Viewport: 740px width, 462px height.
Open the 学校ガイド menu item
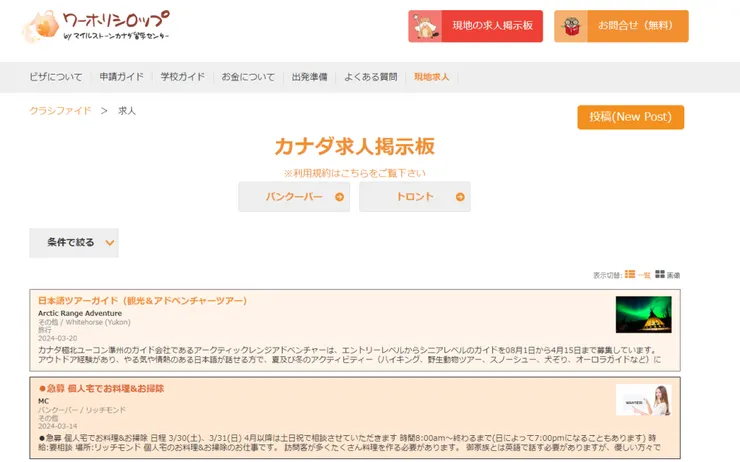(183, 77)
